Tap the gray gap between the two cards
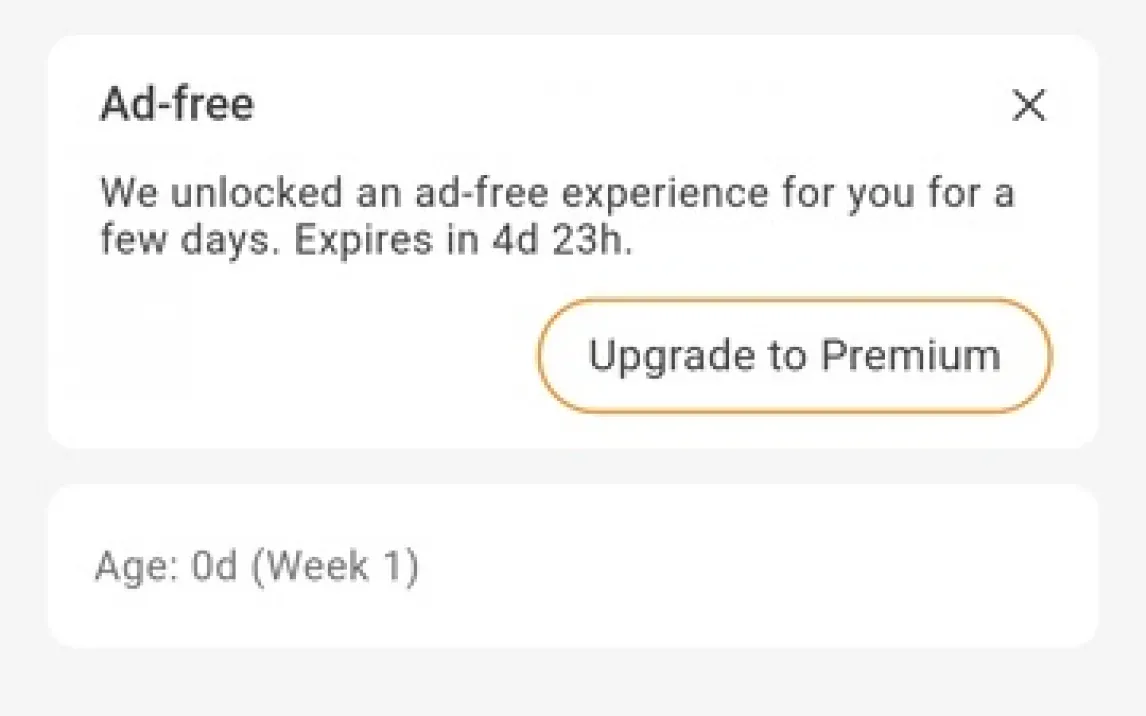The width and height of the screenshot is (1146, 716). pyautogui.click(x=572, y=466)
